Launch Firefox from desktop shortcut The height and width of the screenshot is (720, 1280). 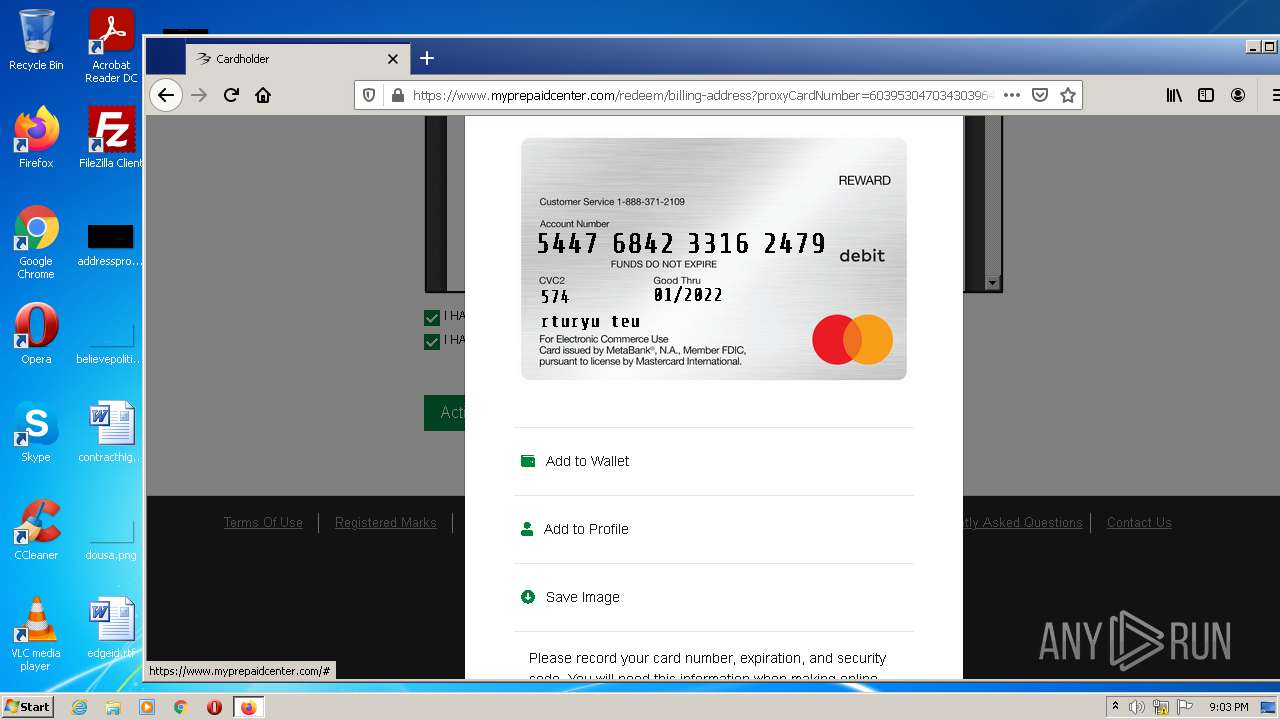(36, 138)
